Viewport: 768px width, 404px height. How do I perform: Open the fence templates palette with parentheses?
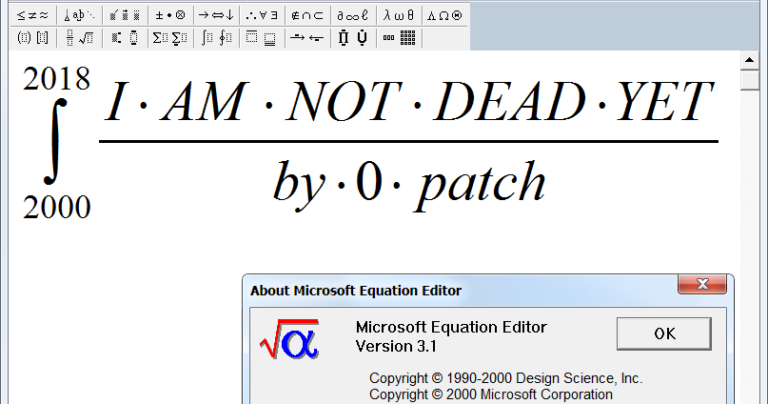pos(33,38)
